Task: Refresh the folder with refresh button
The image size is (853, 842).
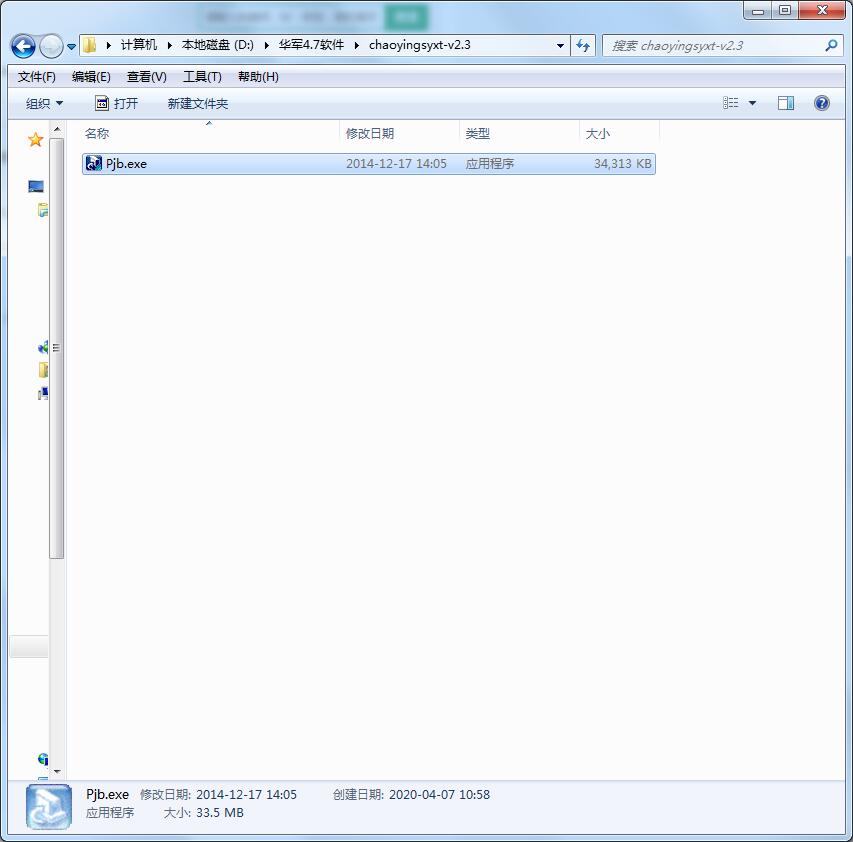Action: (x=583, y=46)
